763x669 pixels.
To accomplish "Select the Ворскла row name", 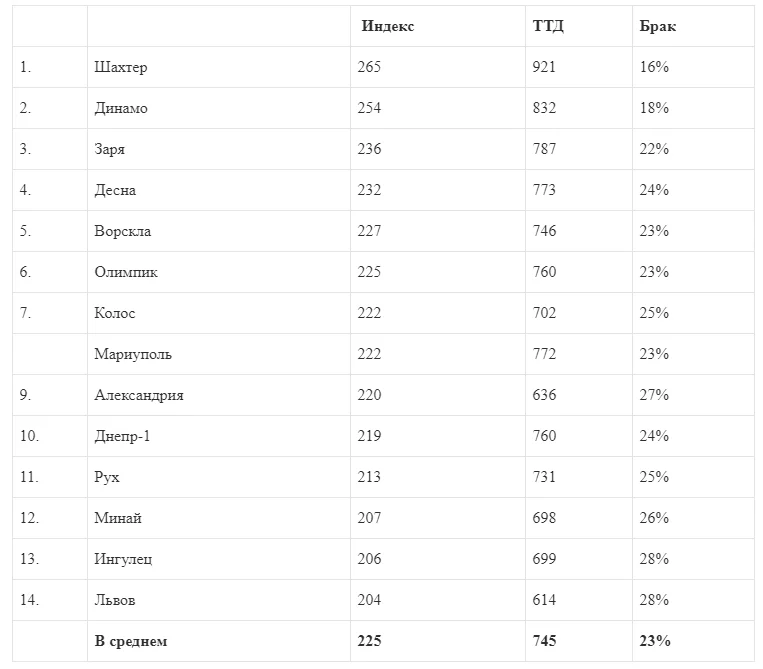I will pyautogui.click(x=123, y=231).
